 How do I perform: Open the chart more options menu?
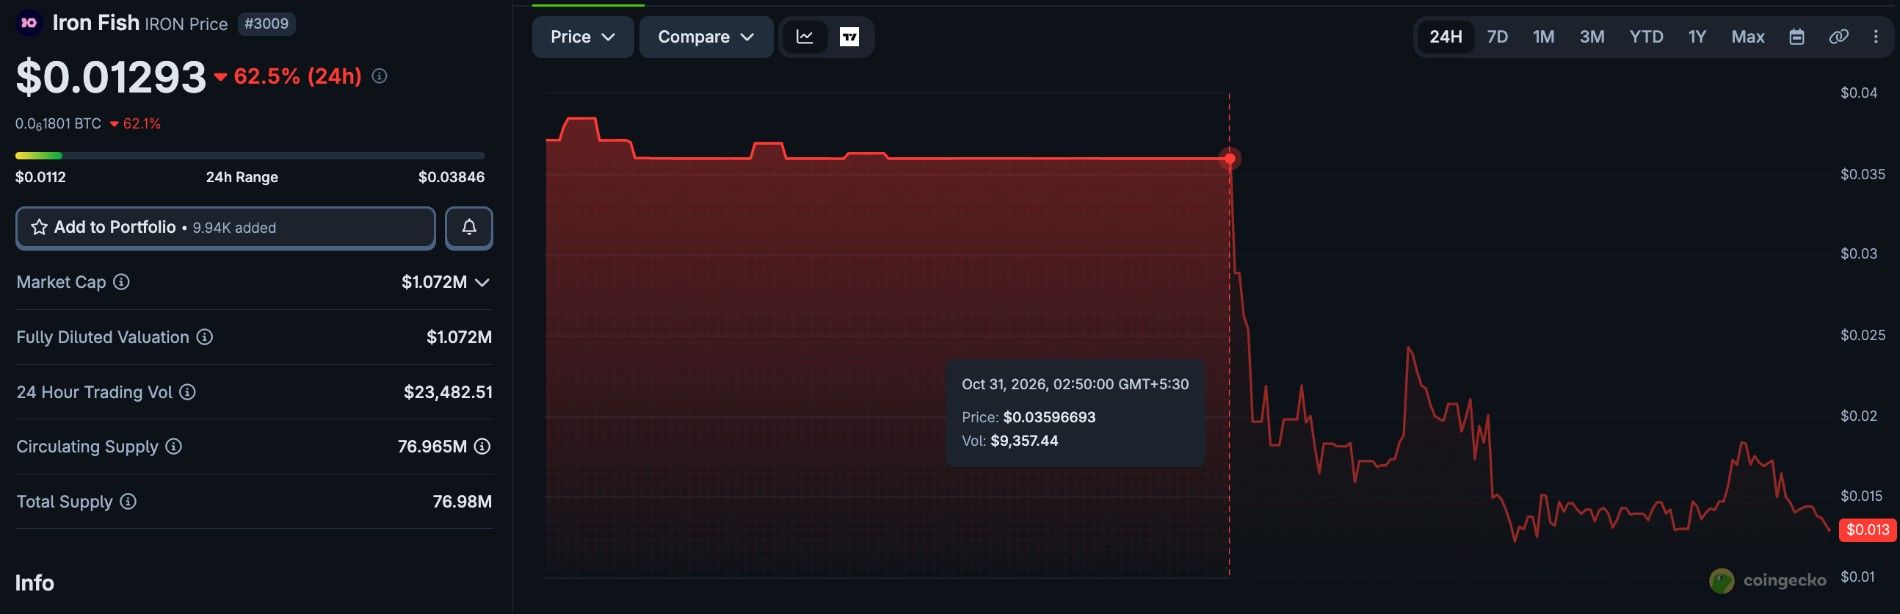pyautogui.click(x=1876, y=37)
